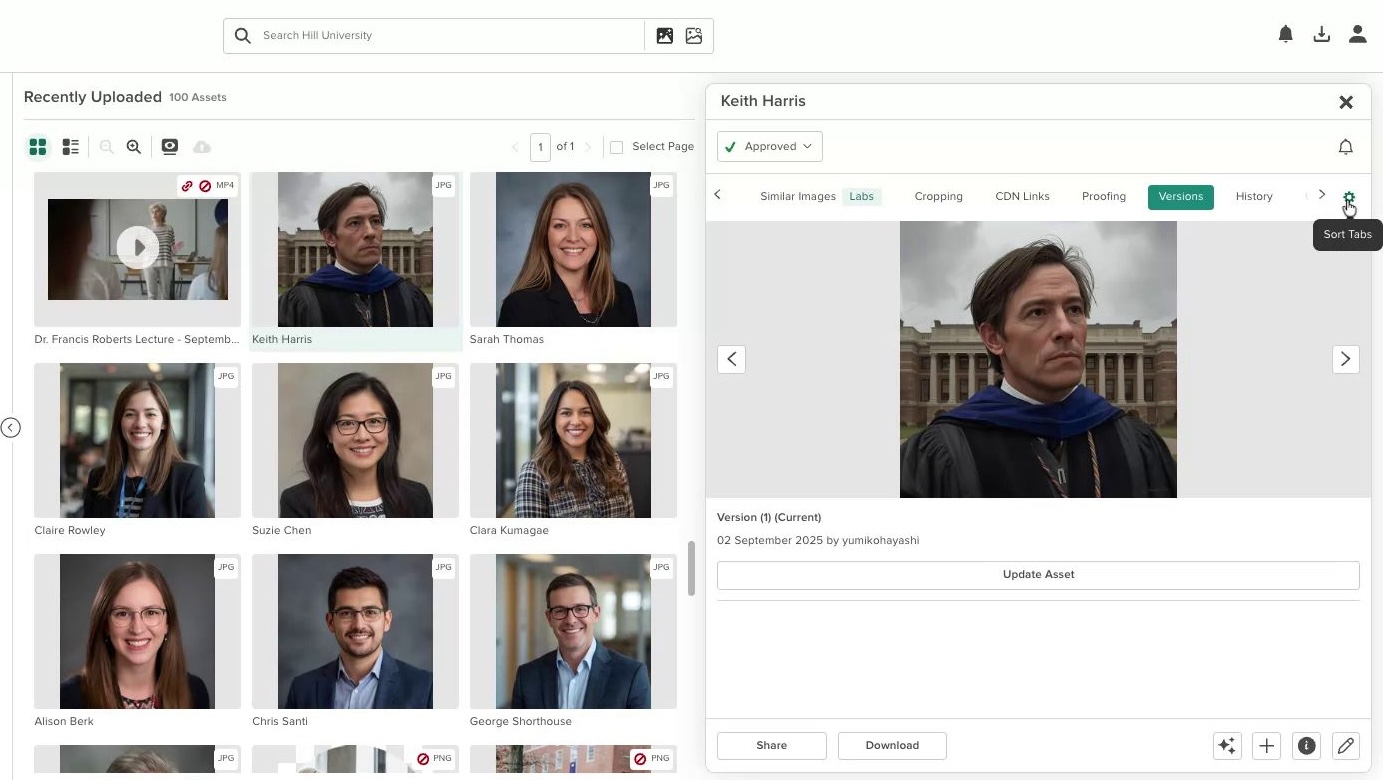Check the Select Page checkbox
The image size is (1383, 780).
tap(617, 147)
